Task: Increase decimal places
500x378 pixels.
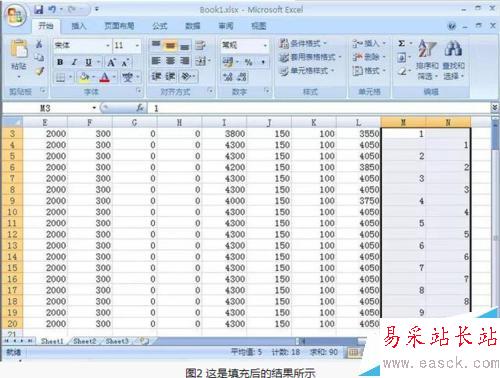Action: point(228,77)
